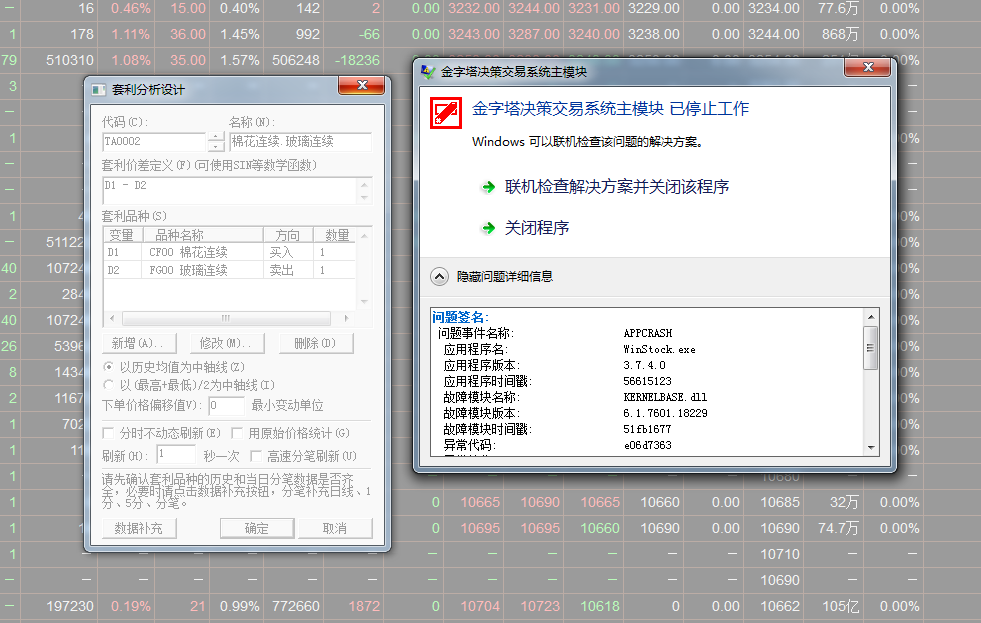The image size is (981, 623).
Task: Click the 金字塔决策交易系统主模块 title bar icon
Action: (429, 72)
